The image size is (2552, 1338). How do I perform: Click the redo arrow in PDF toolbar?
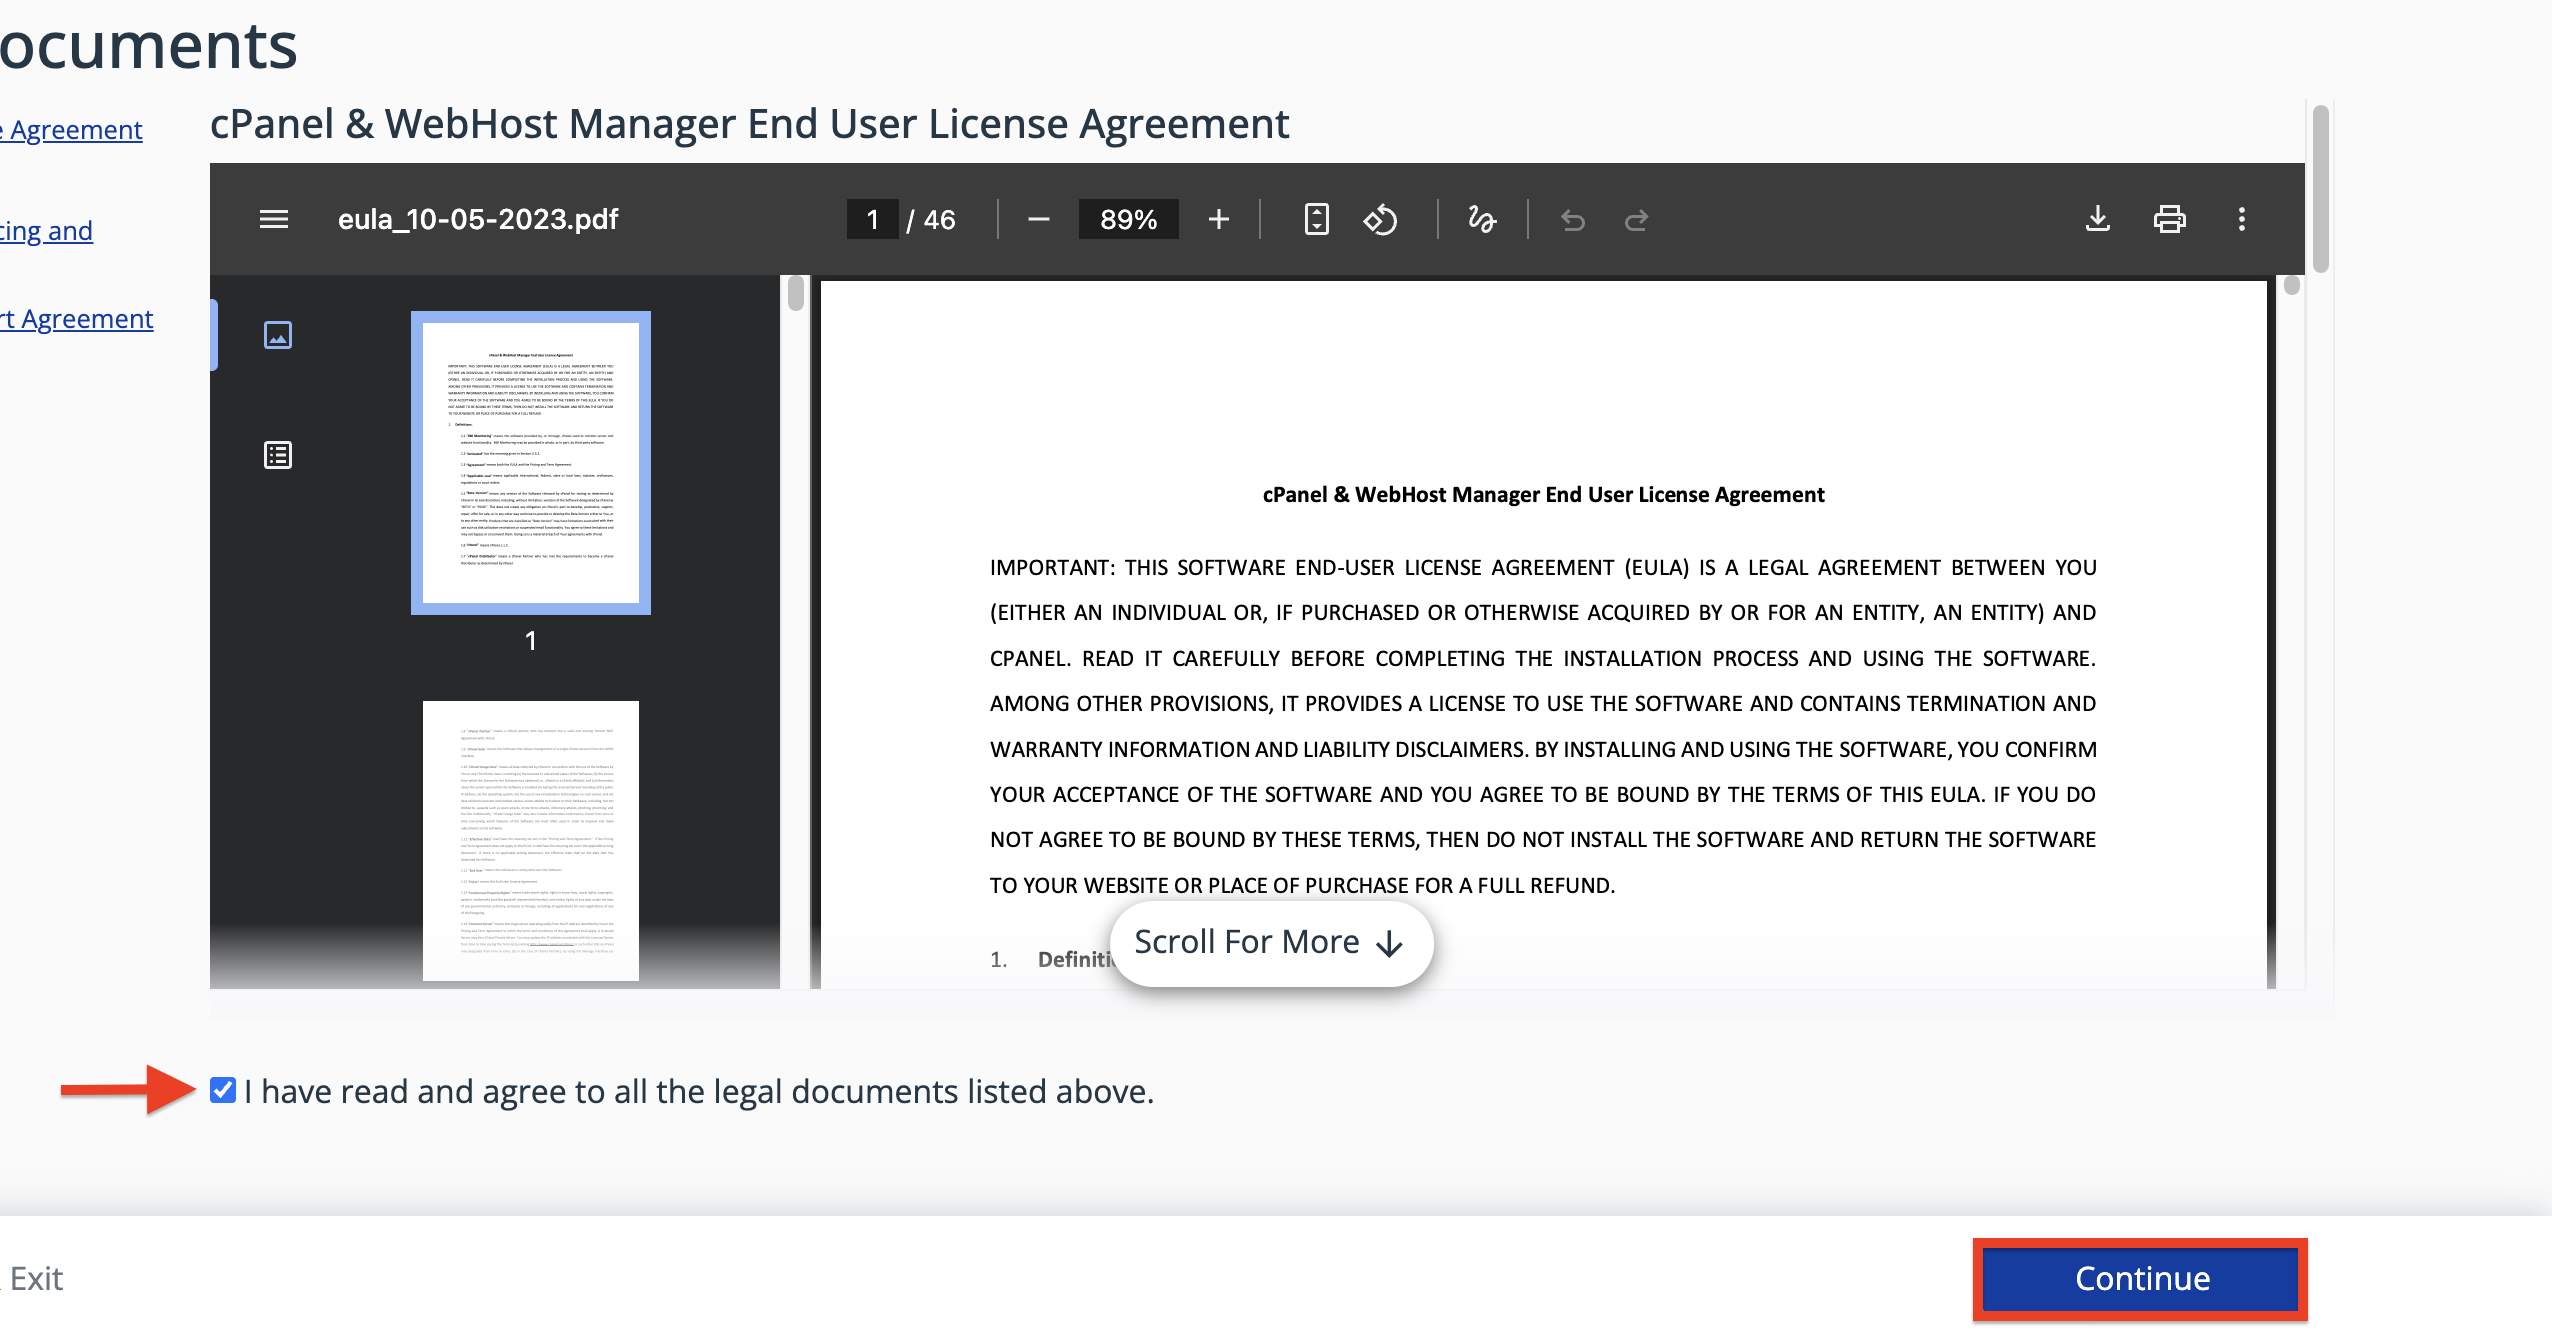click(x=1636, y=219)
